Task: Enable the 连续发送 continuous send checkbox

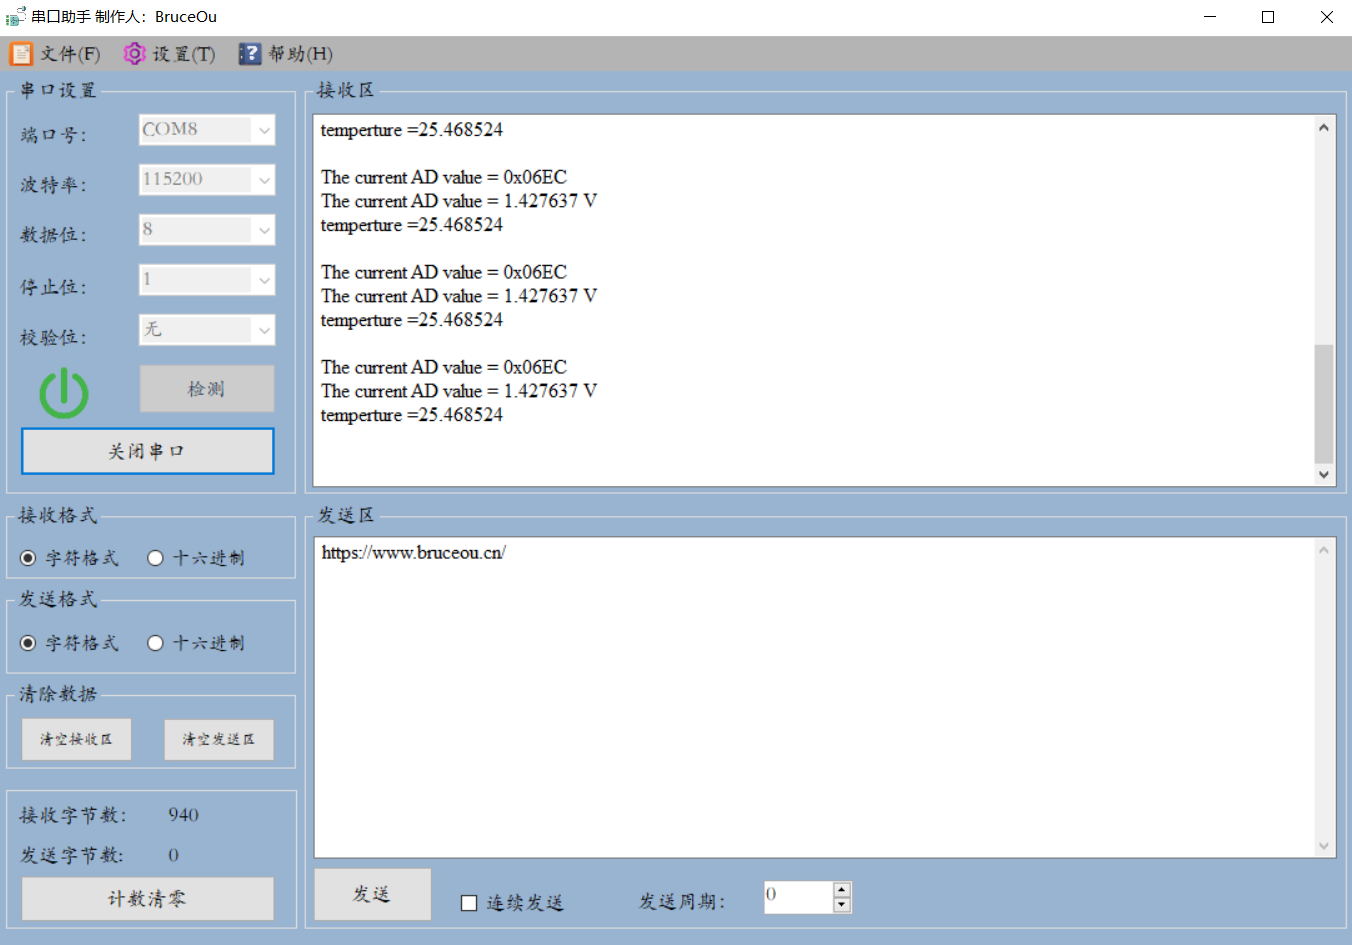Action: point(469,903)
